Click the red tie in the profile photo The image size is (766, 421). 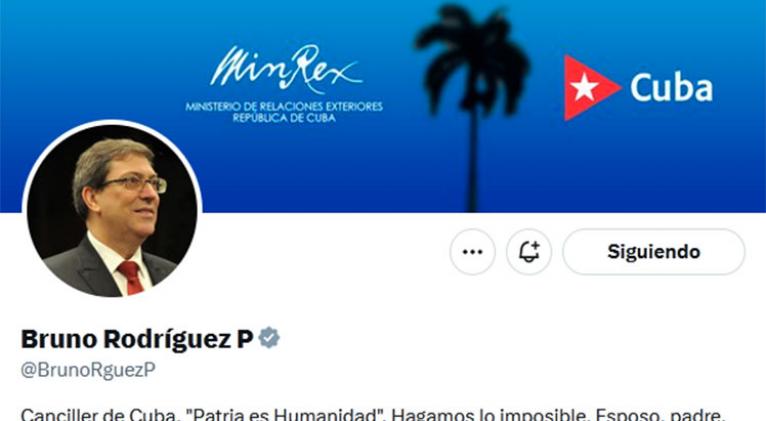click(x=131, y=277)
